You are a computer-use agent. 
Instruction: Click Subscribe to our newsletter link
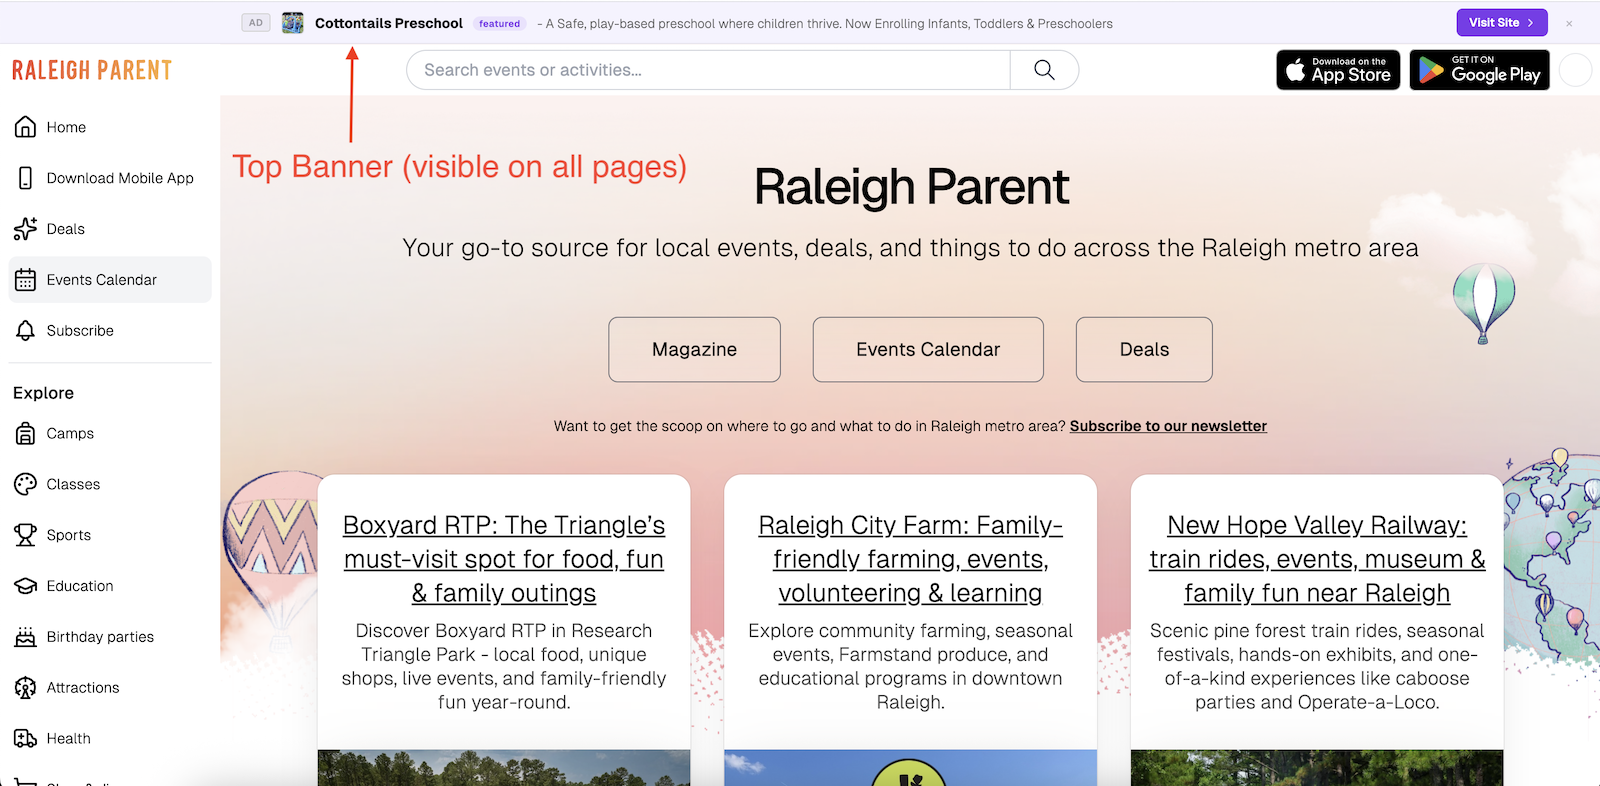[1168, 426]
